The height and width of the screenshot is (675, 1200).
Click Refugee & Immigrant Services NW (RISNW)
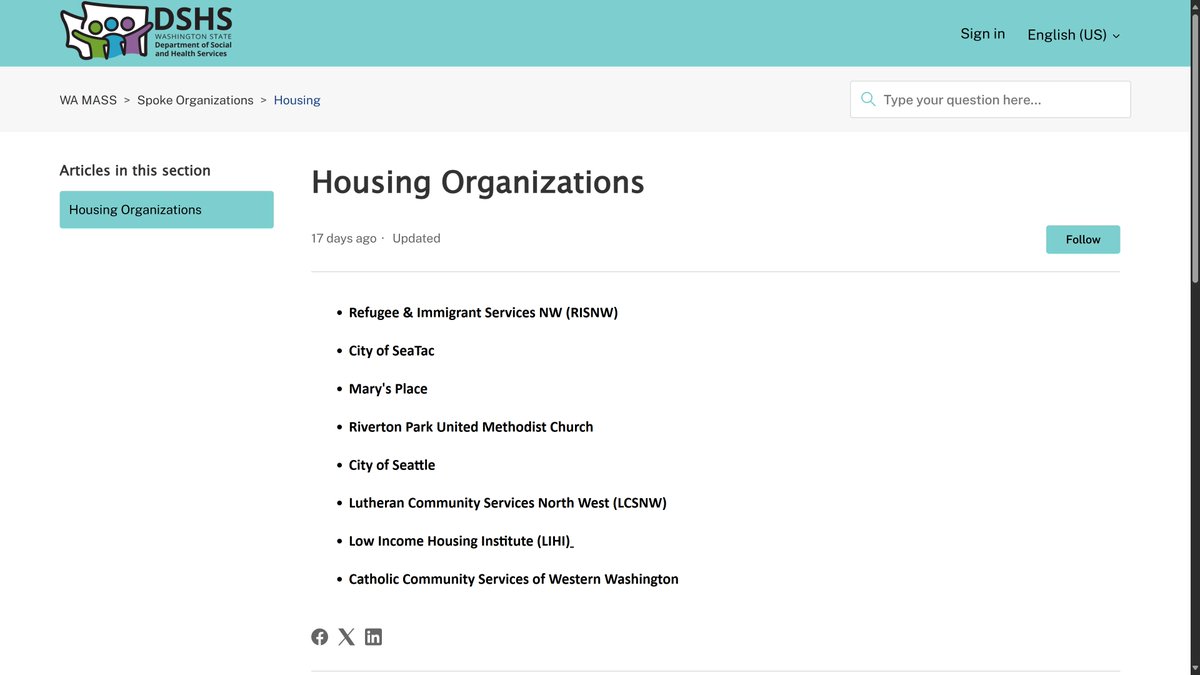(483, 312)
